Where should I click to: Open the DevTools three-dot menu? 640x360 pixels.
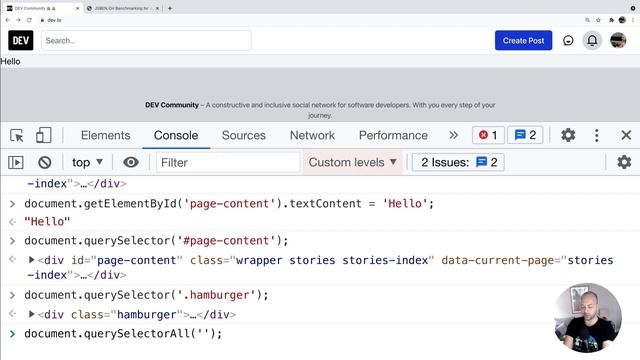pos(596,135)
